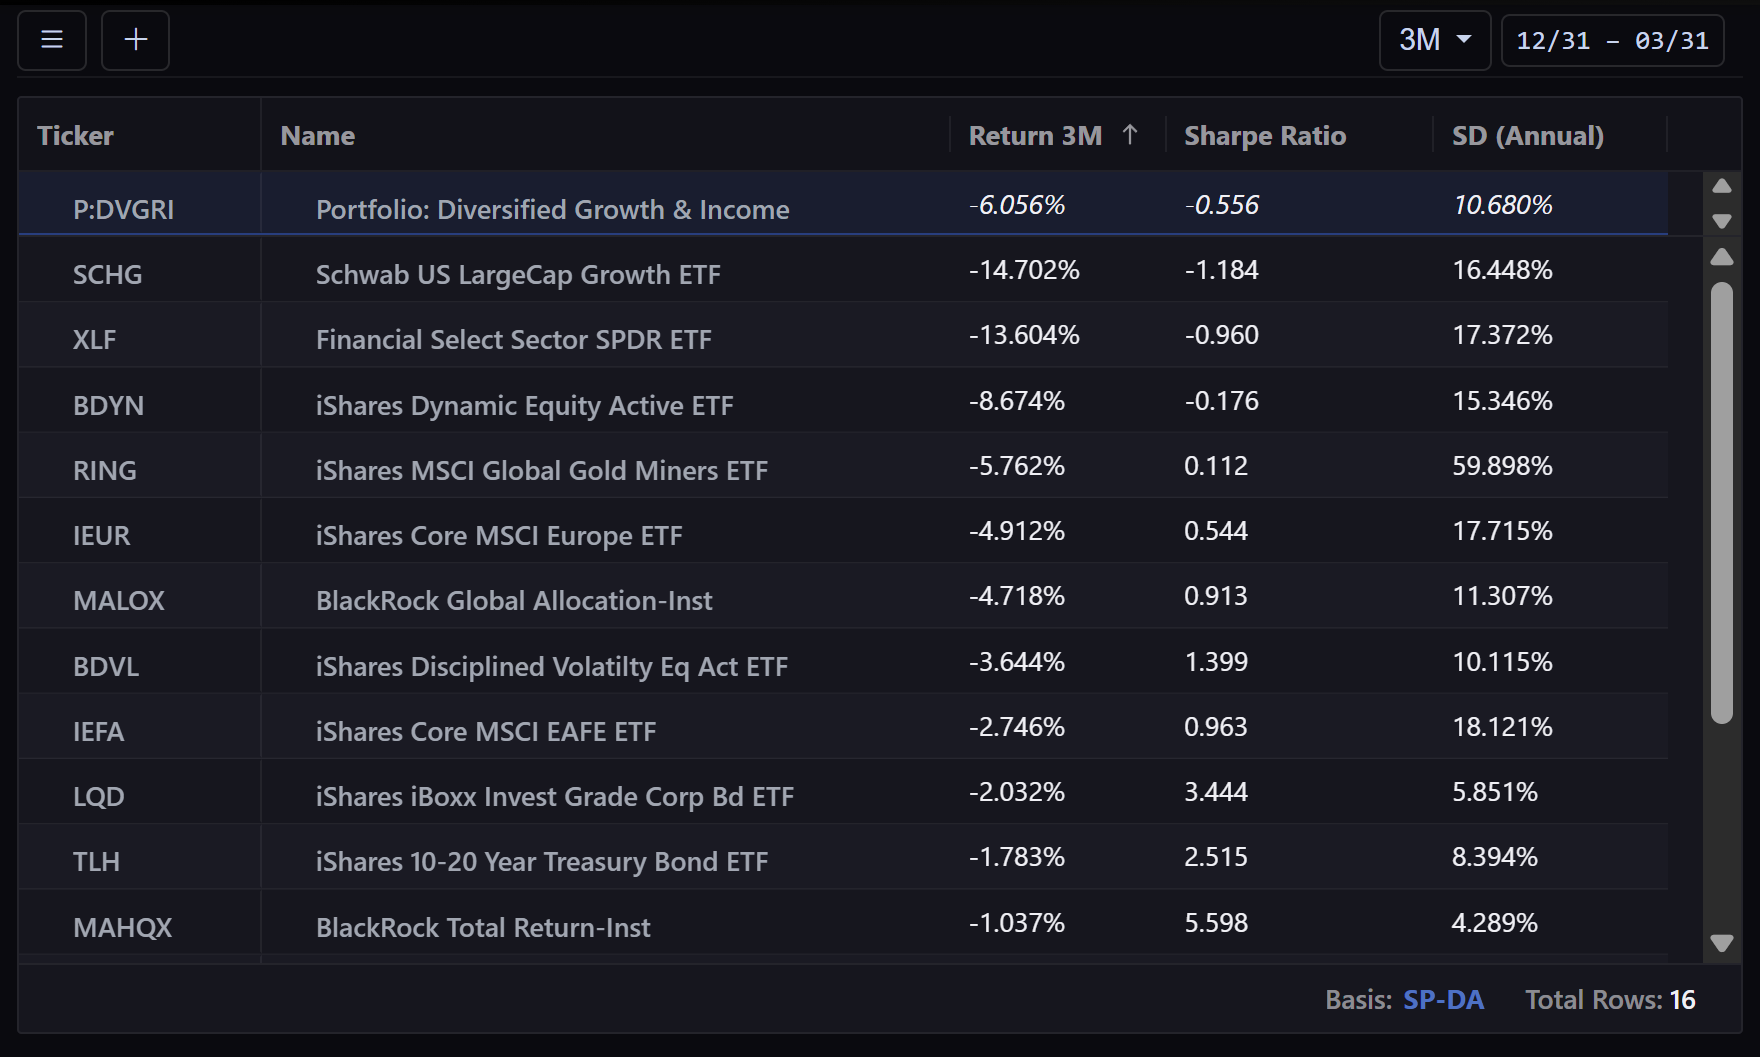Click the vertical scrollbar thumb
The image size is (1760, 1057).
pyautogui.click(x=1722, y=503)
